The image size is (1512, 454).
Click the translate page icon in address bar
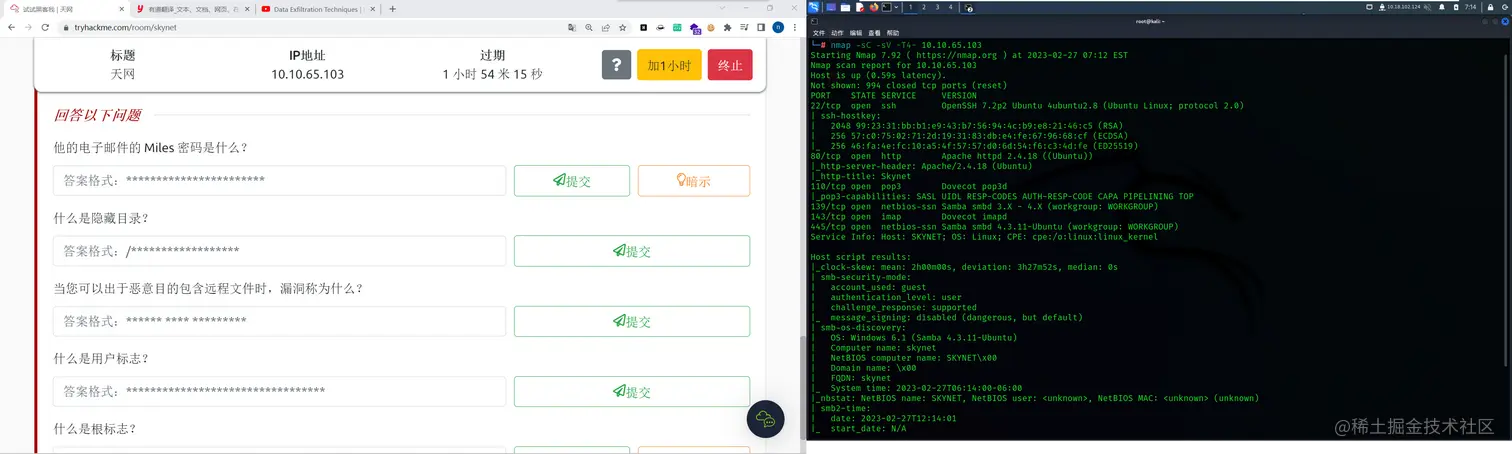pos(572,27)
